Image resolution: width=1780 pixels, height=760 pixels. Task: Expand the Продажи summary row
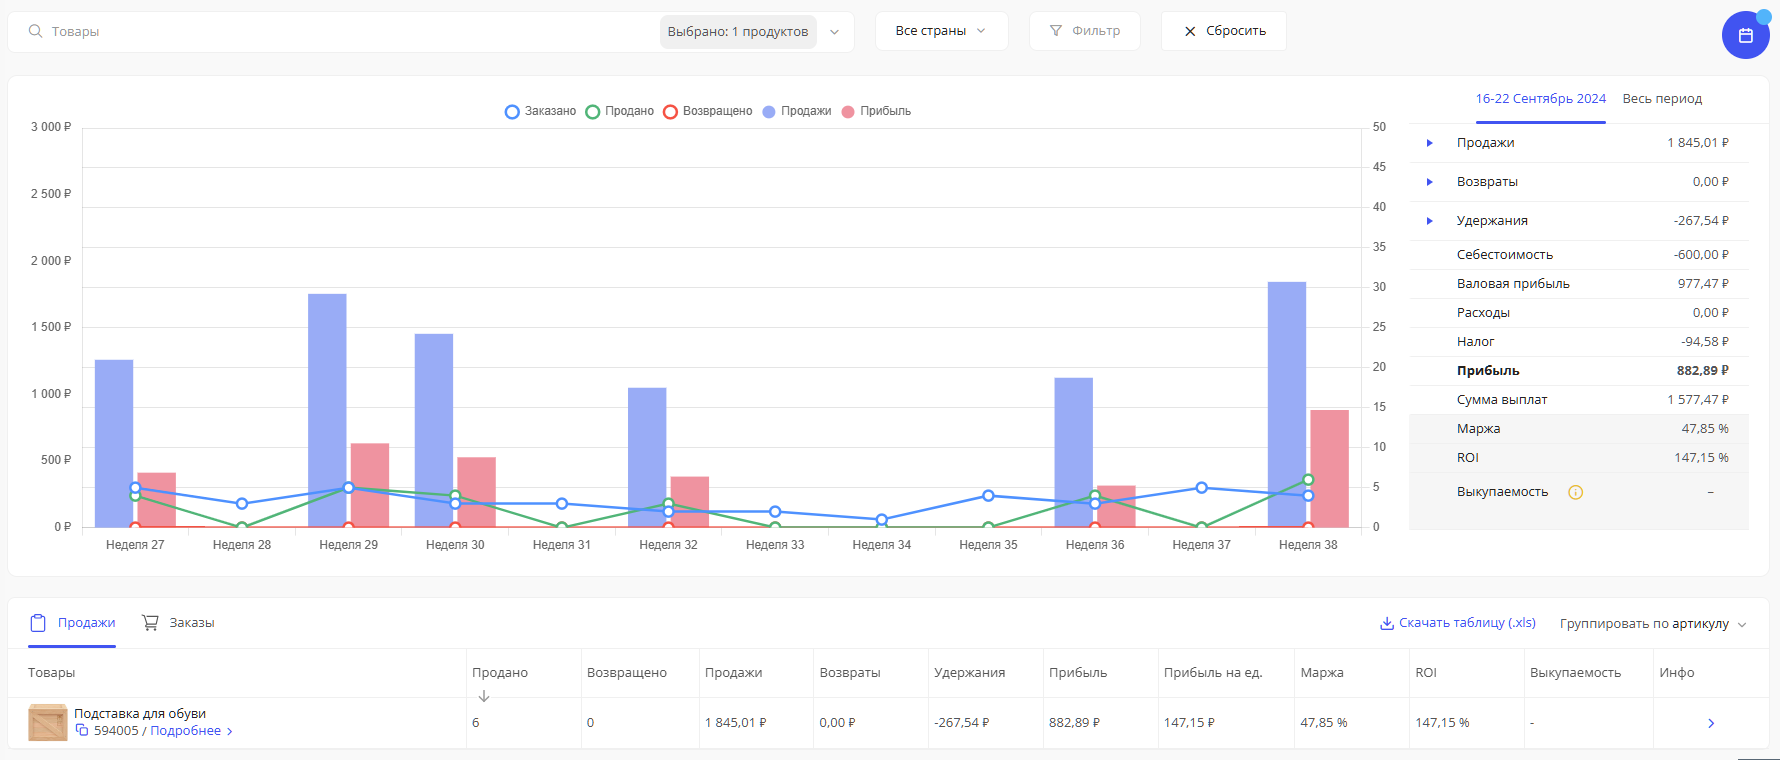1429,143
